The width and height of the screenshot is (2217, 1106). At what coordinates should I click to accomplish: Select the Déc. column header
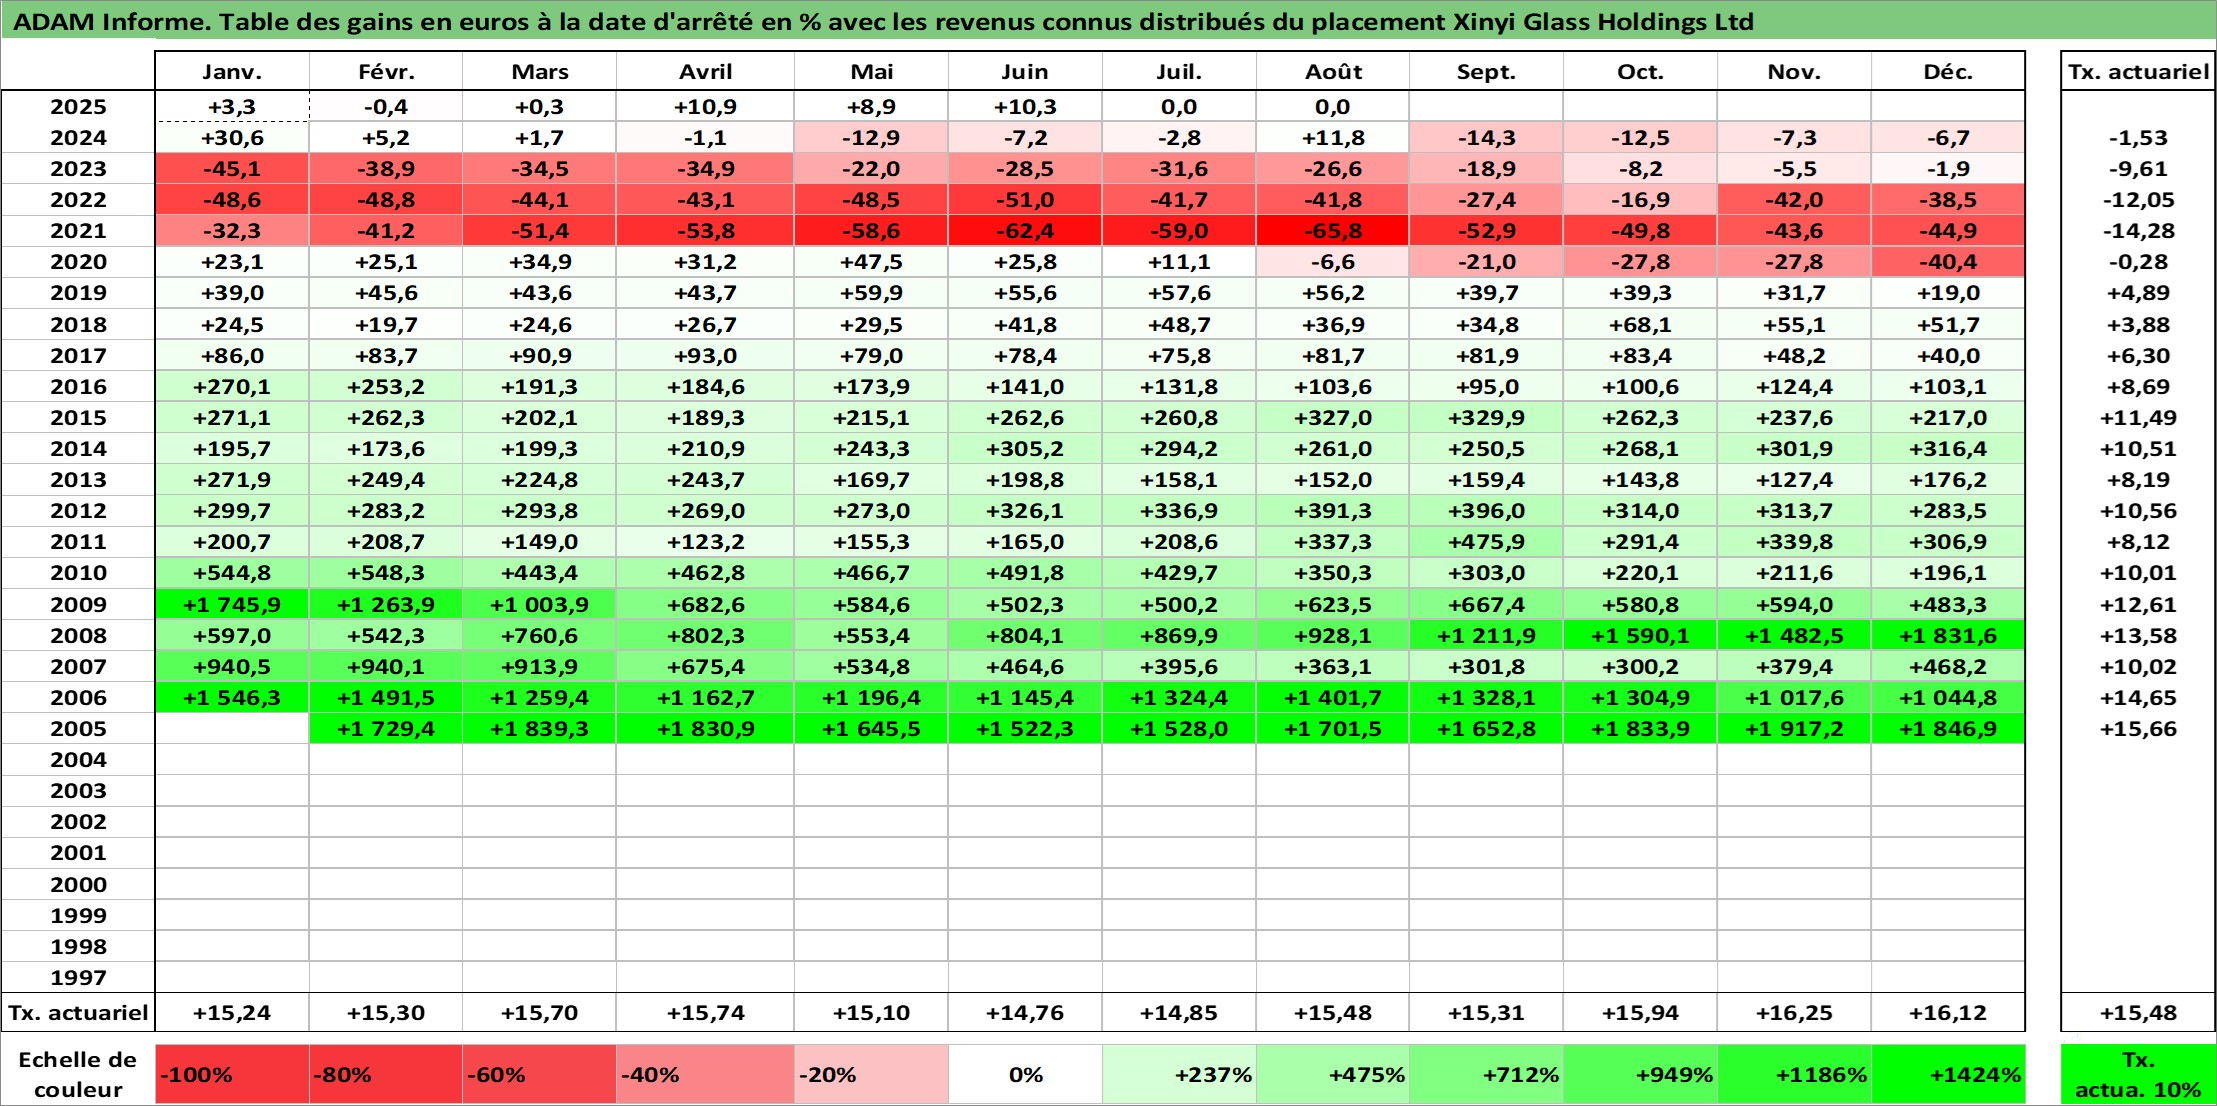pos(1948,72)
